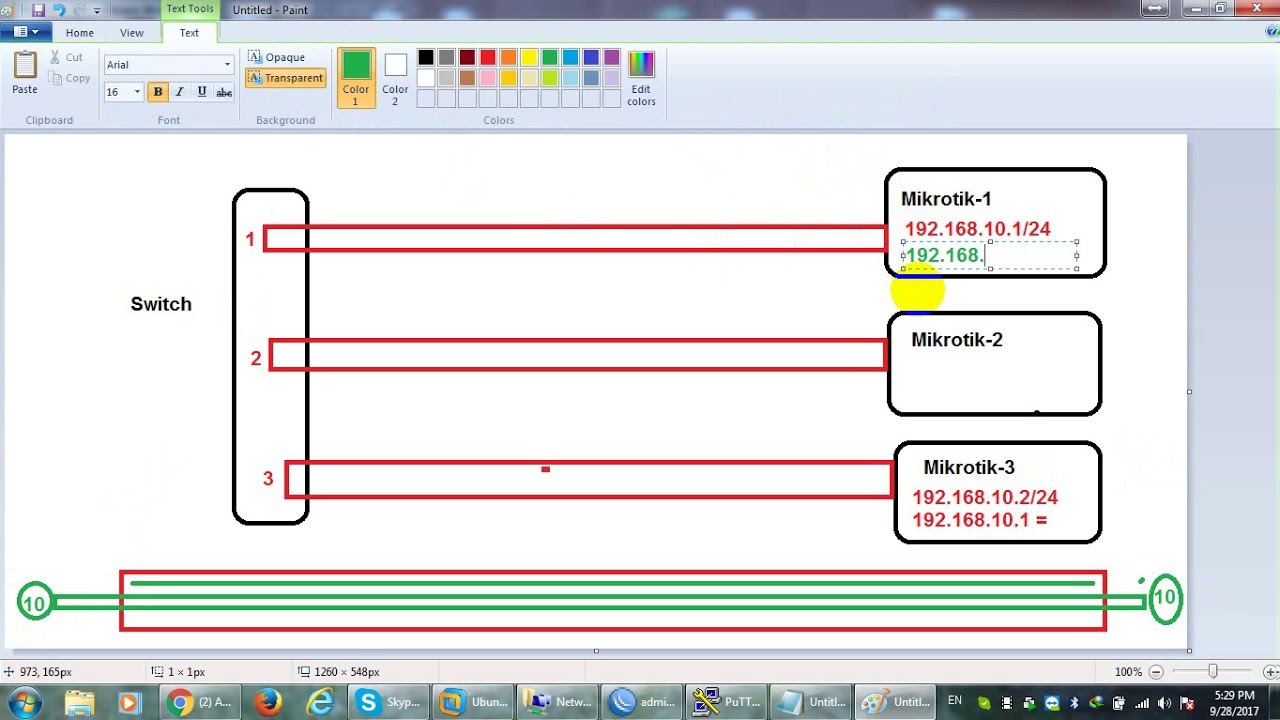Click the Paint Help icon
This screenshot has height=720, width=1280.
pos(1271,32)
